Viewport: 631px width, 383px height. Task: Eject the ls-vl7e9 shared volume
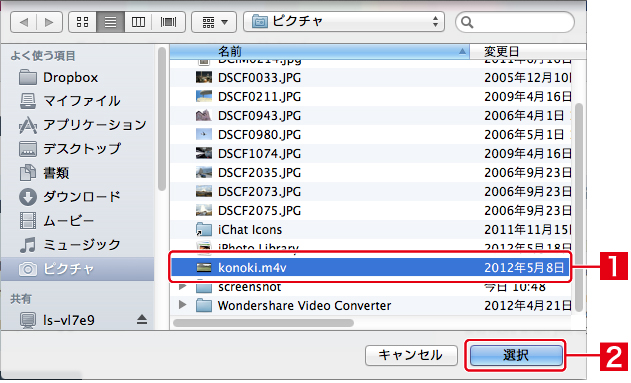coord(142,320)
